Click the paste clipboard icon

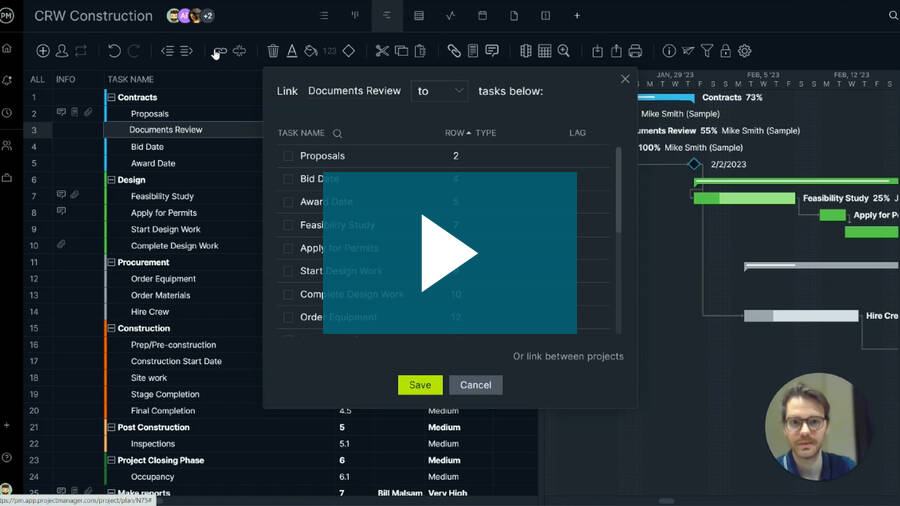(x=420, y=51)
